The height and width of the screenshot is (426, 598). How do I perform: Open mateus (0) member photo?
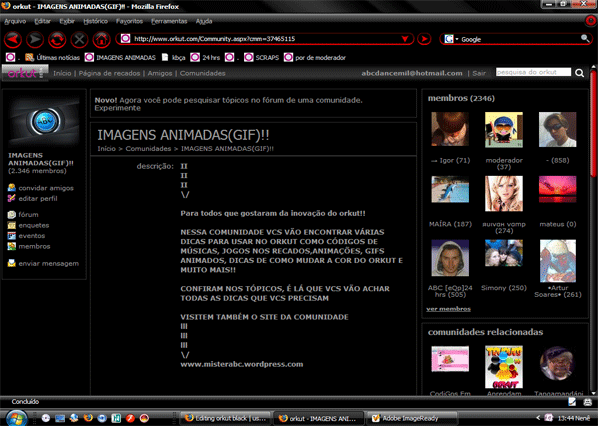coord(558,190)
